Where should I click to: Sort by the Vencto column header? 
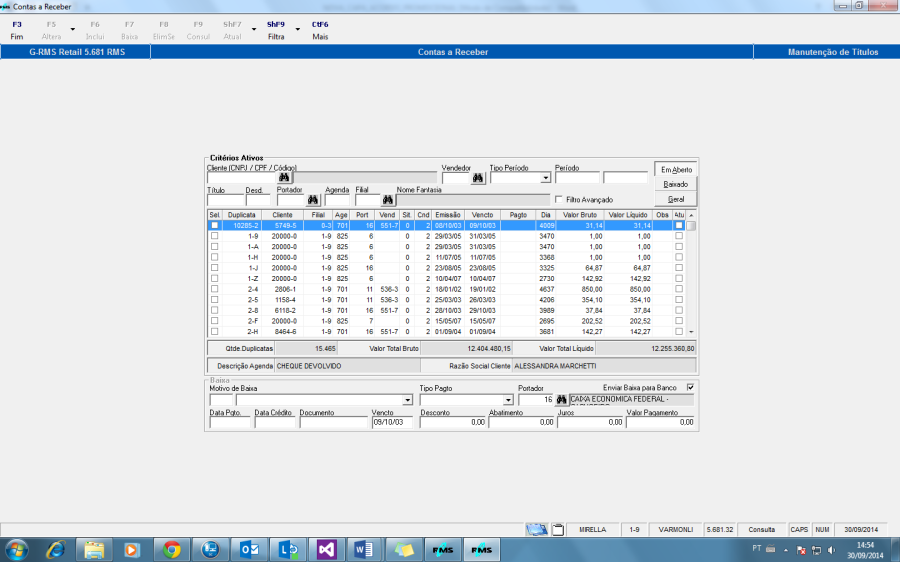(483, 215)
